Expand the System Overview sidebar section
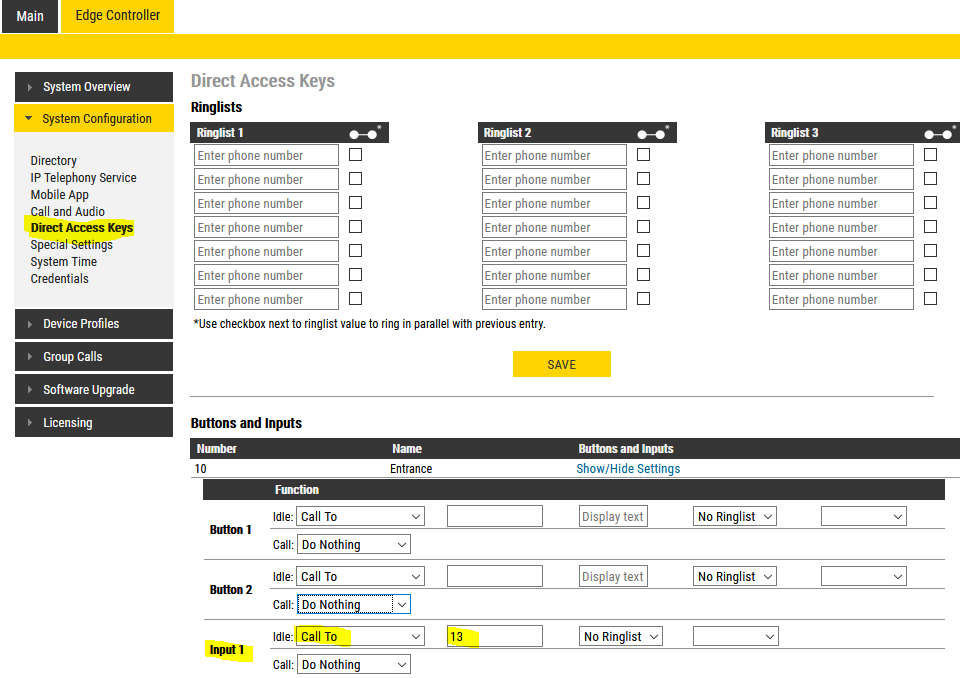This screenshot has height=678, width=960. [93, 87]
